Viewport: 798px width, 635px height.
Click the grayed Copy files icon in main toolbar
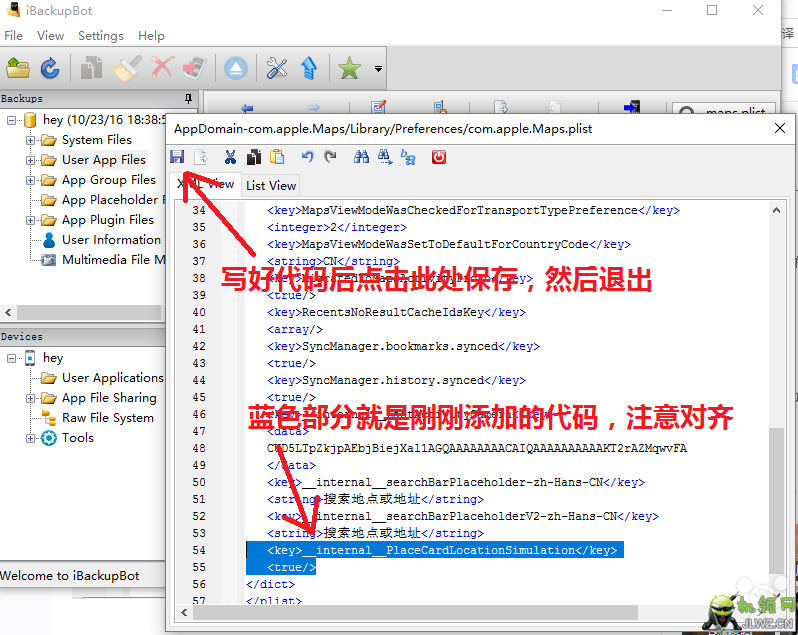[92, 68]
